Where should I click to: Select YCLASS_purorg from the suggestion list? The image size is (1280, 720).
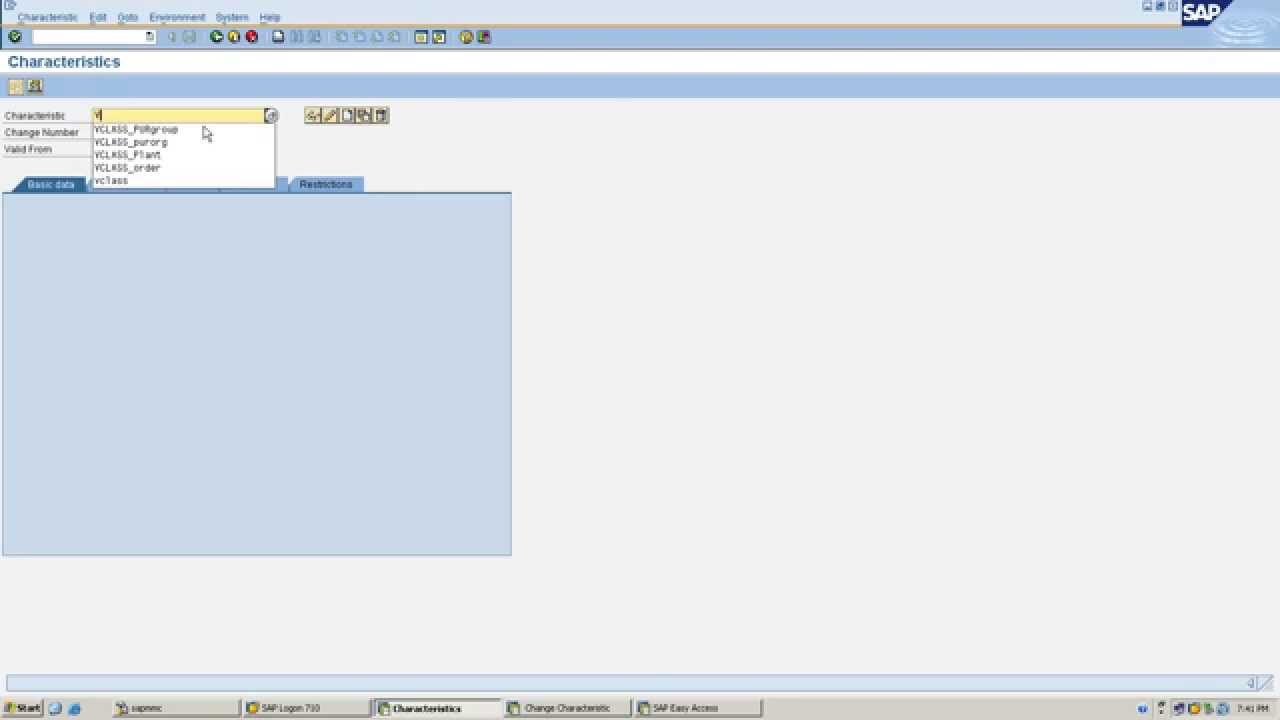[131, 142]
